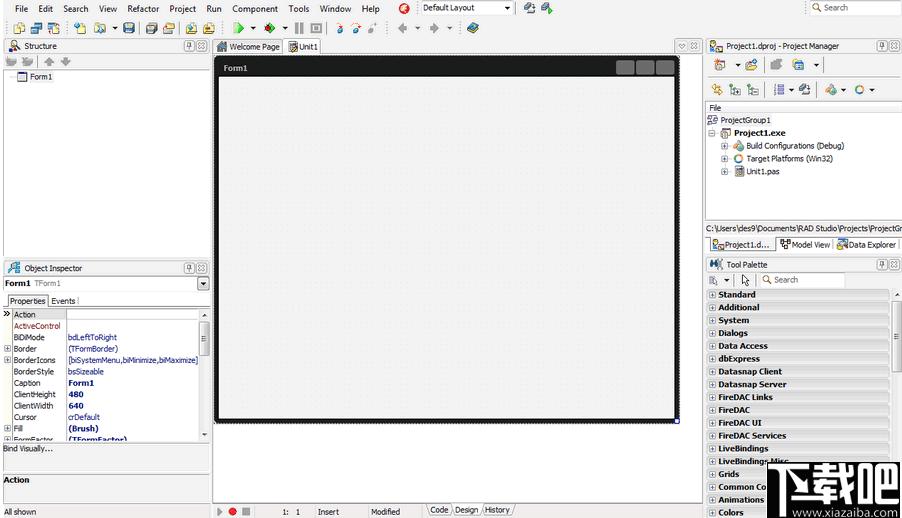The width and height of the screenshot is (902, 518).
Task: Click the Back navigation arrow
Action: point(403,28)
